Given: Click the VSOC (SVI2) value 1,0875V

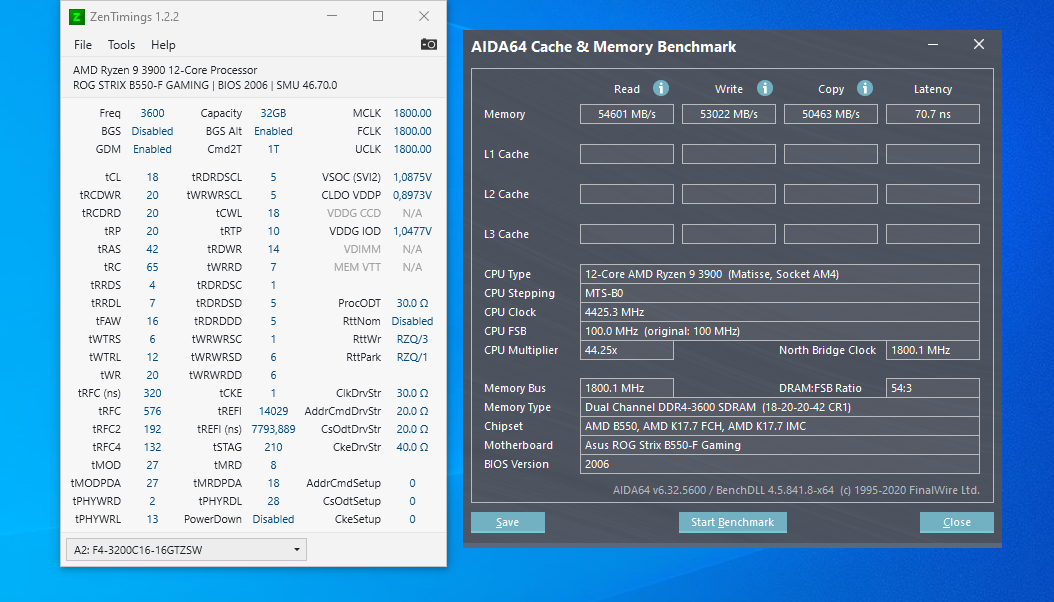Looking at the screenshot, I should [412, 177].
